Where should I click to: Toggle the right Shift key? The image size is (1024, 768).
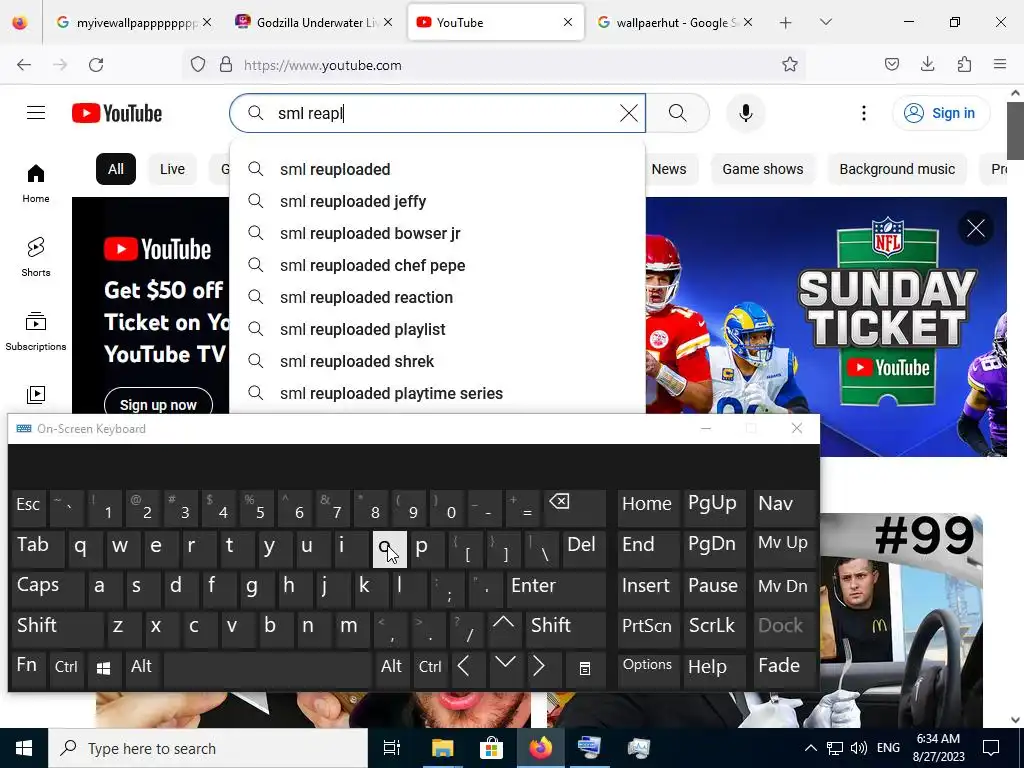coord(567,628)
